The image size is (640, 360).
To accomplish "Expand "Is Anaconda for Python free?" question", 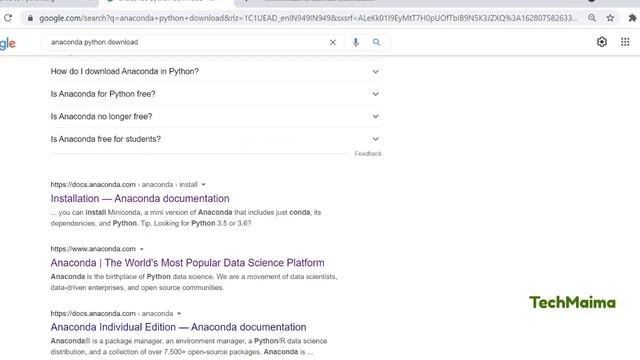I will point(215,94).
